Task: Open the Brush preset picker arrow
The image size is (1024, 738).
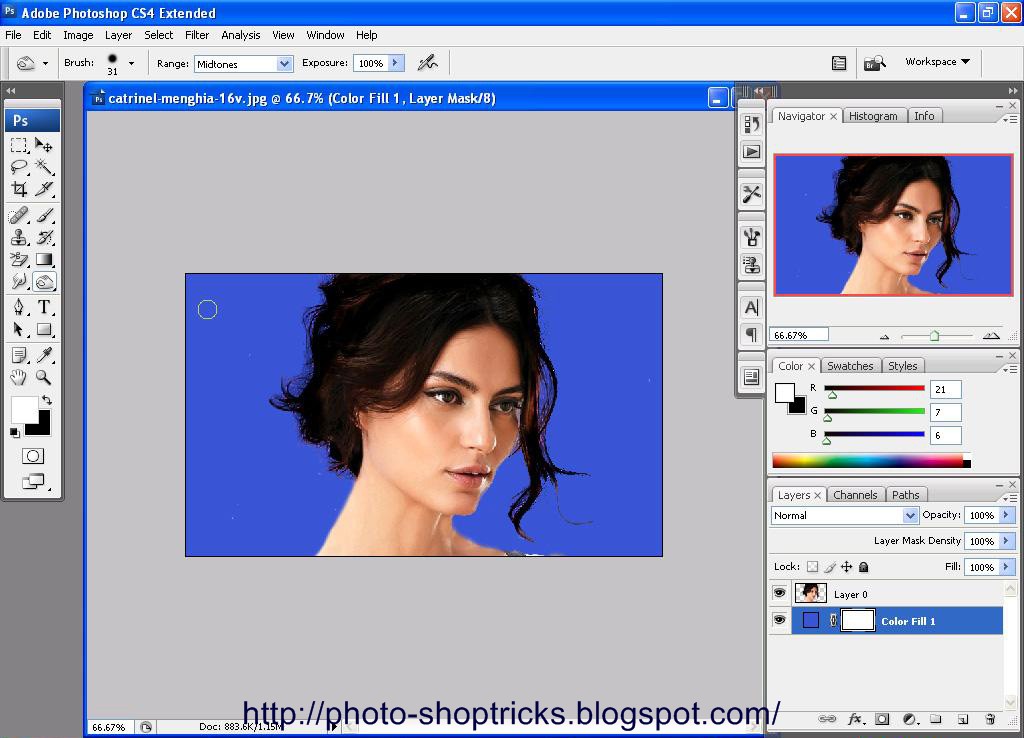Action: (131, 63)
